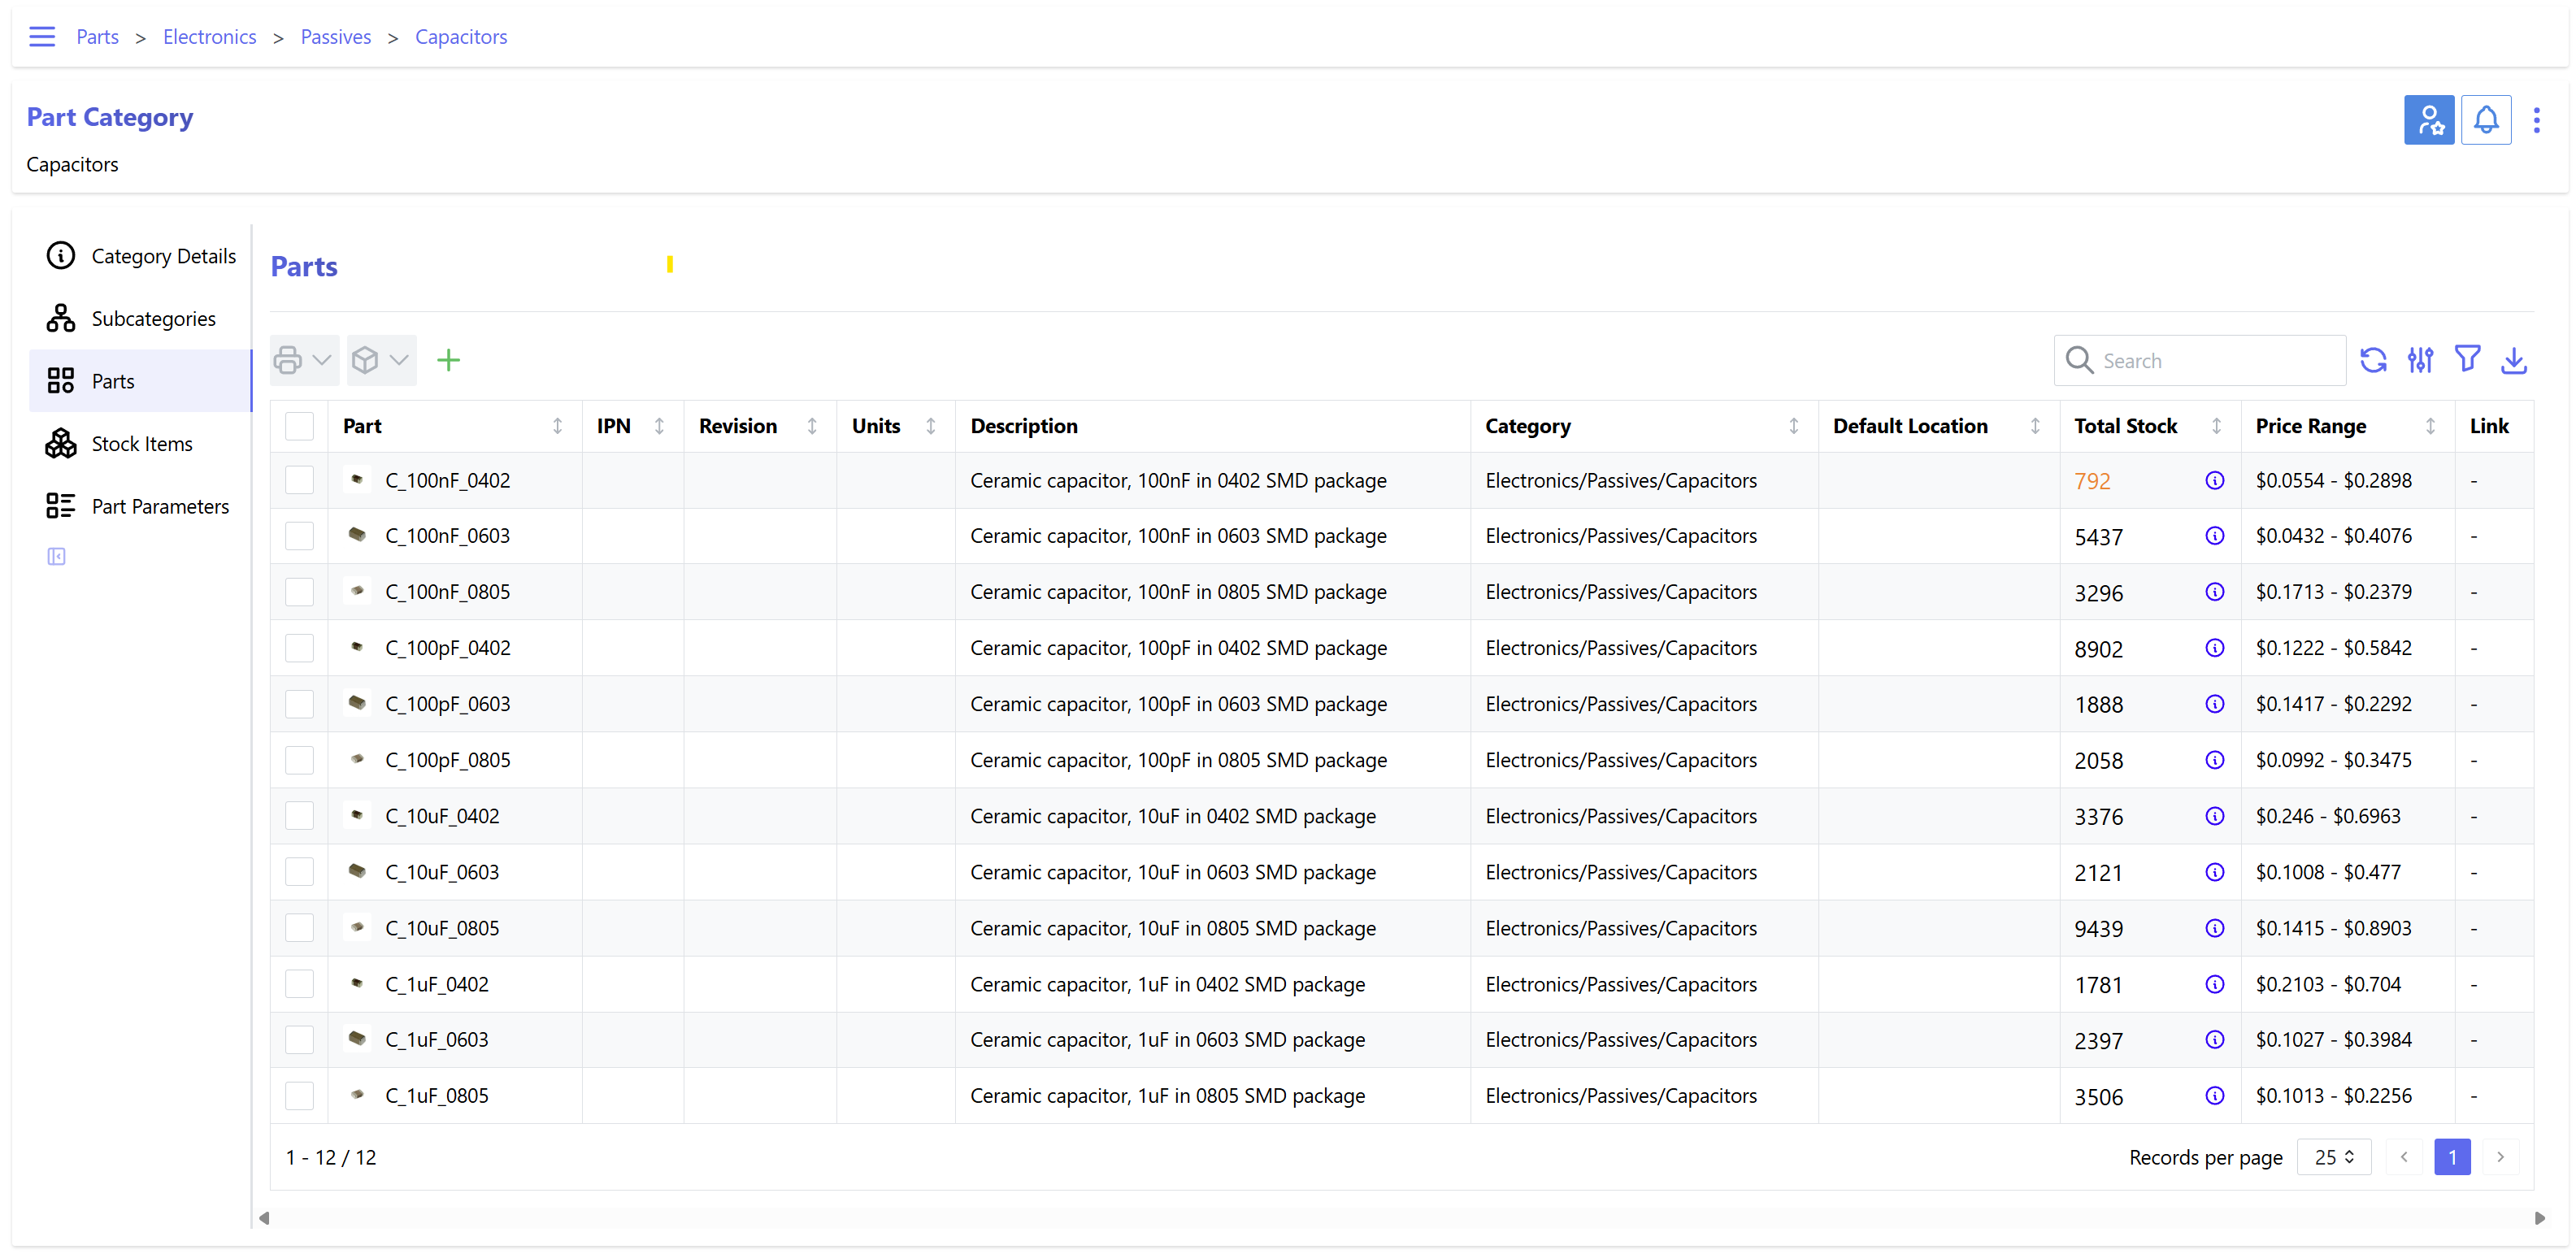2576x1254 pixels.
Task: Open the three-dot options menu
Action: click(2536, 120)
